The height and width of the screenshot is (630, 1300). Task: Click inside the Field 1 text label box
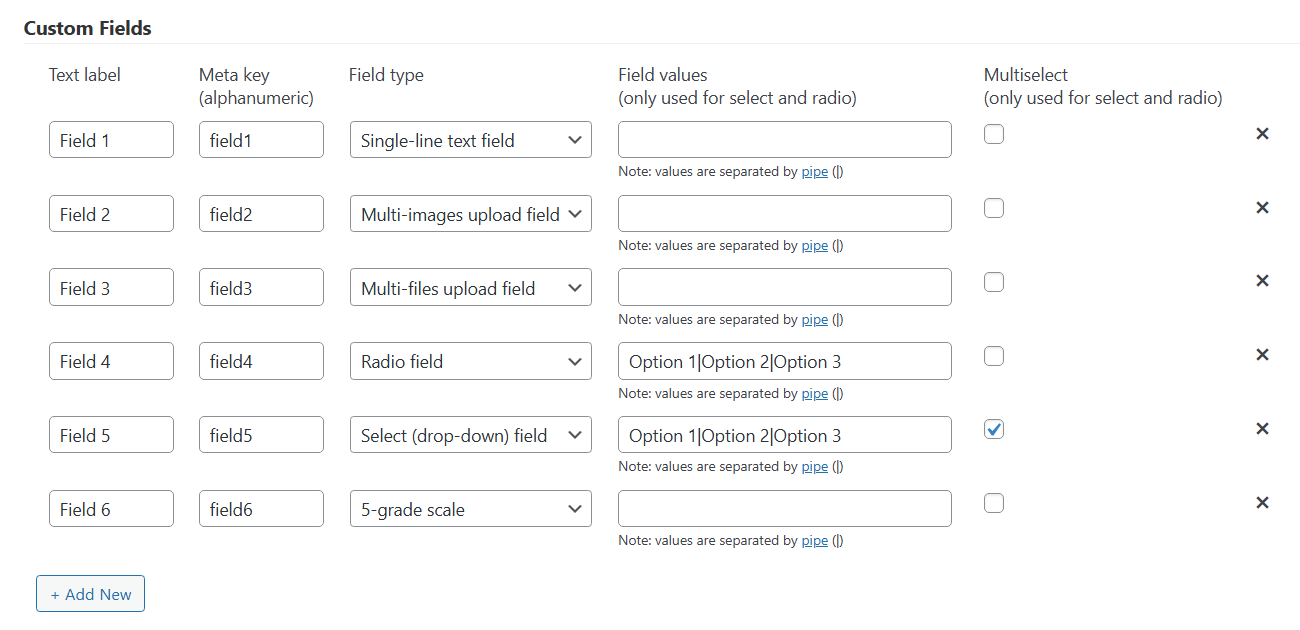pos(110,139)
